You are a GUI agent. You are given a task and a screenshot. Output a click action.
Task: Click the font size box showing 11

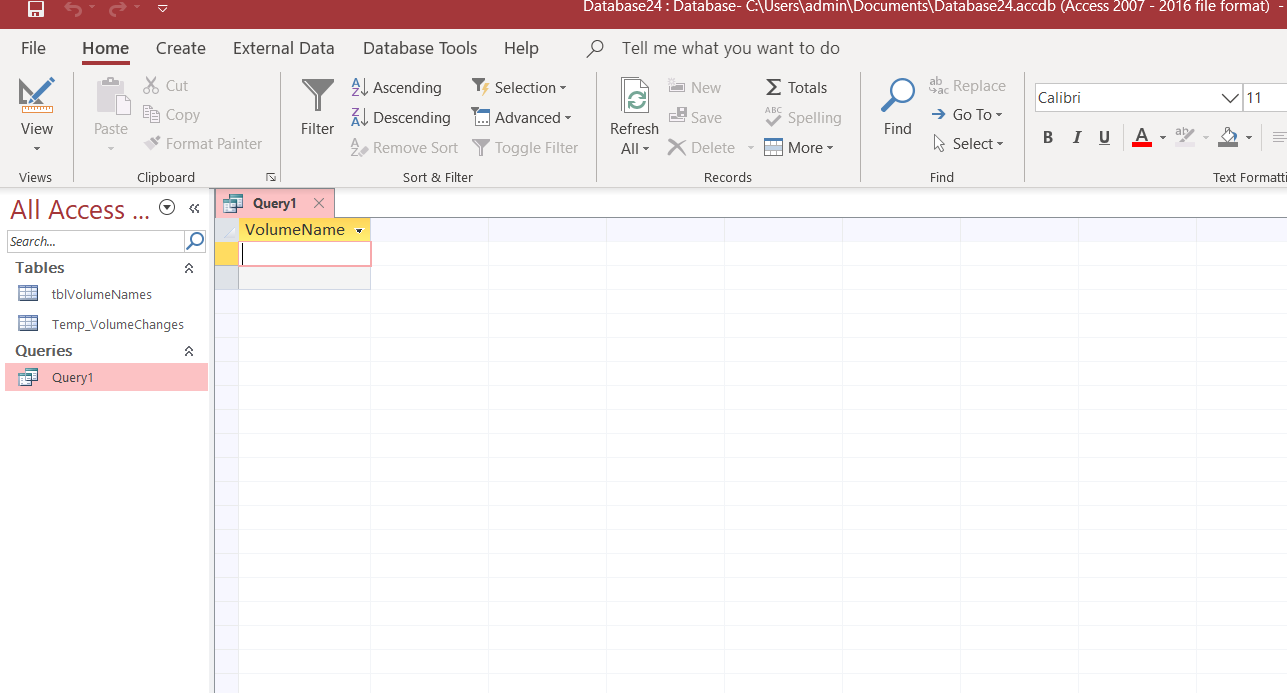coord(1264,98)
